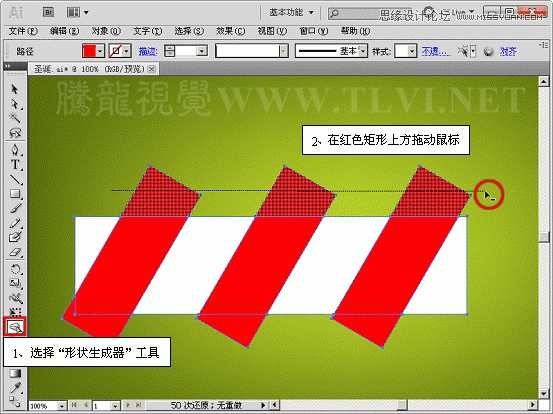Open the variable width profile dropdown
Screen dimensions: 553x414
click(284, 51)
